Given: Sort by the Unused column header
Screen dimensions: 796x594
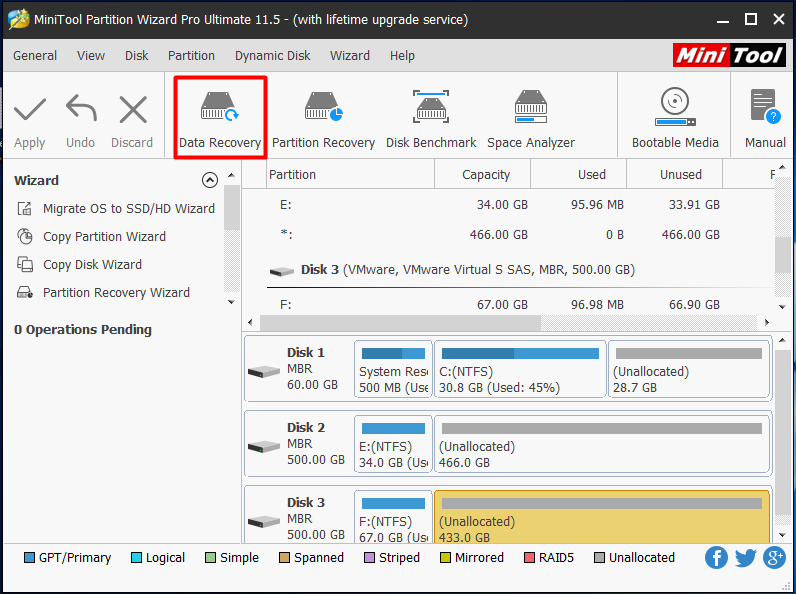Looking at the screenshot, I should [675, 174].
